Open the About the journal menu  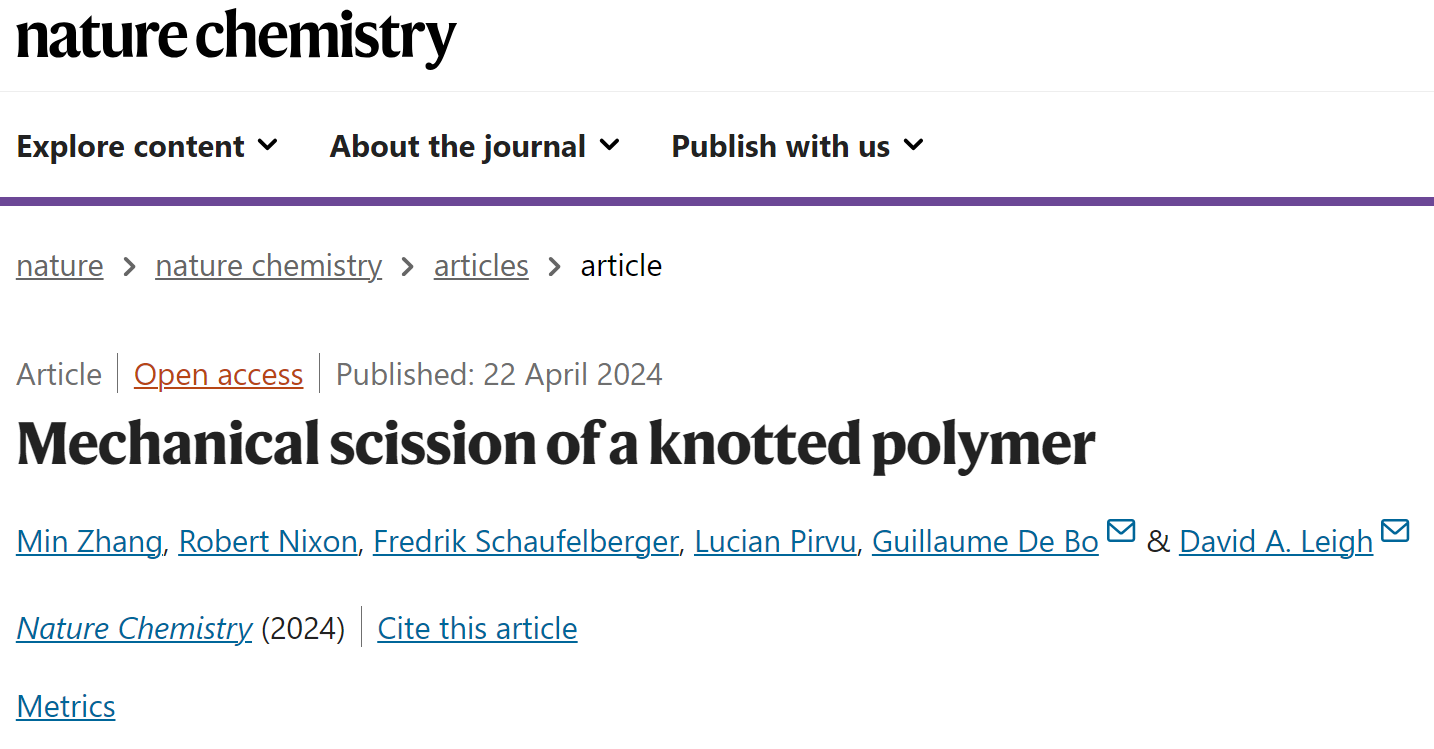coord(475,146)
